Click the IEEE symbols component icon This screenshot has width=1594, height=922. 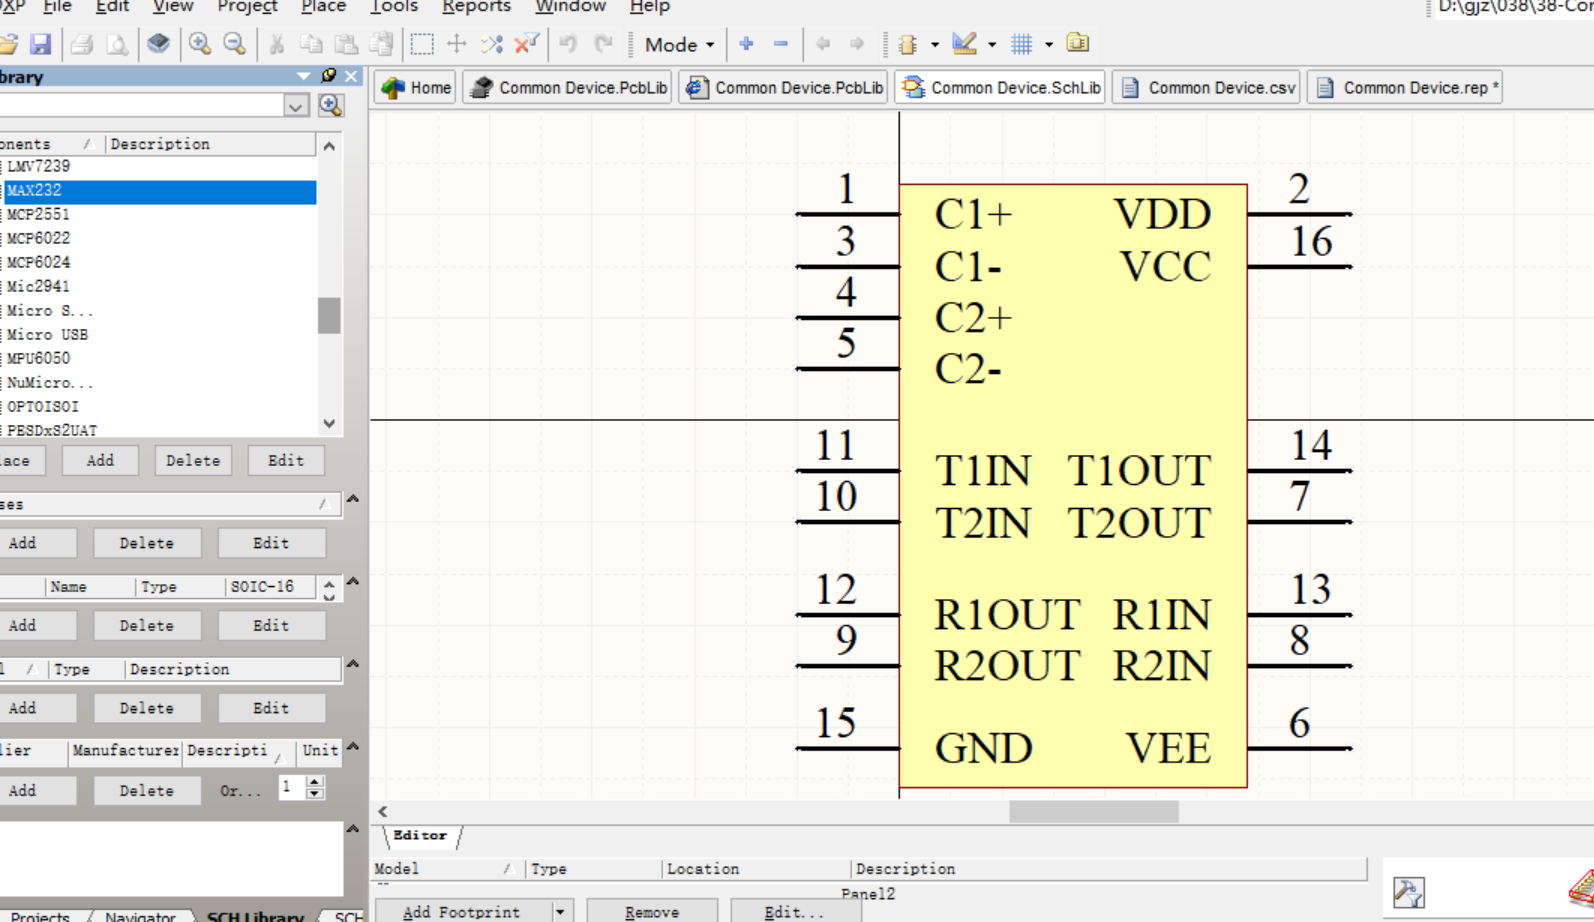point(908,44)
